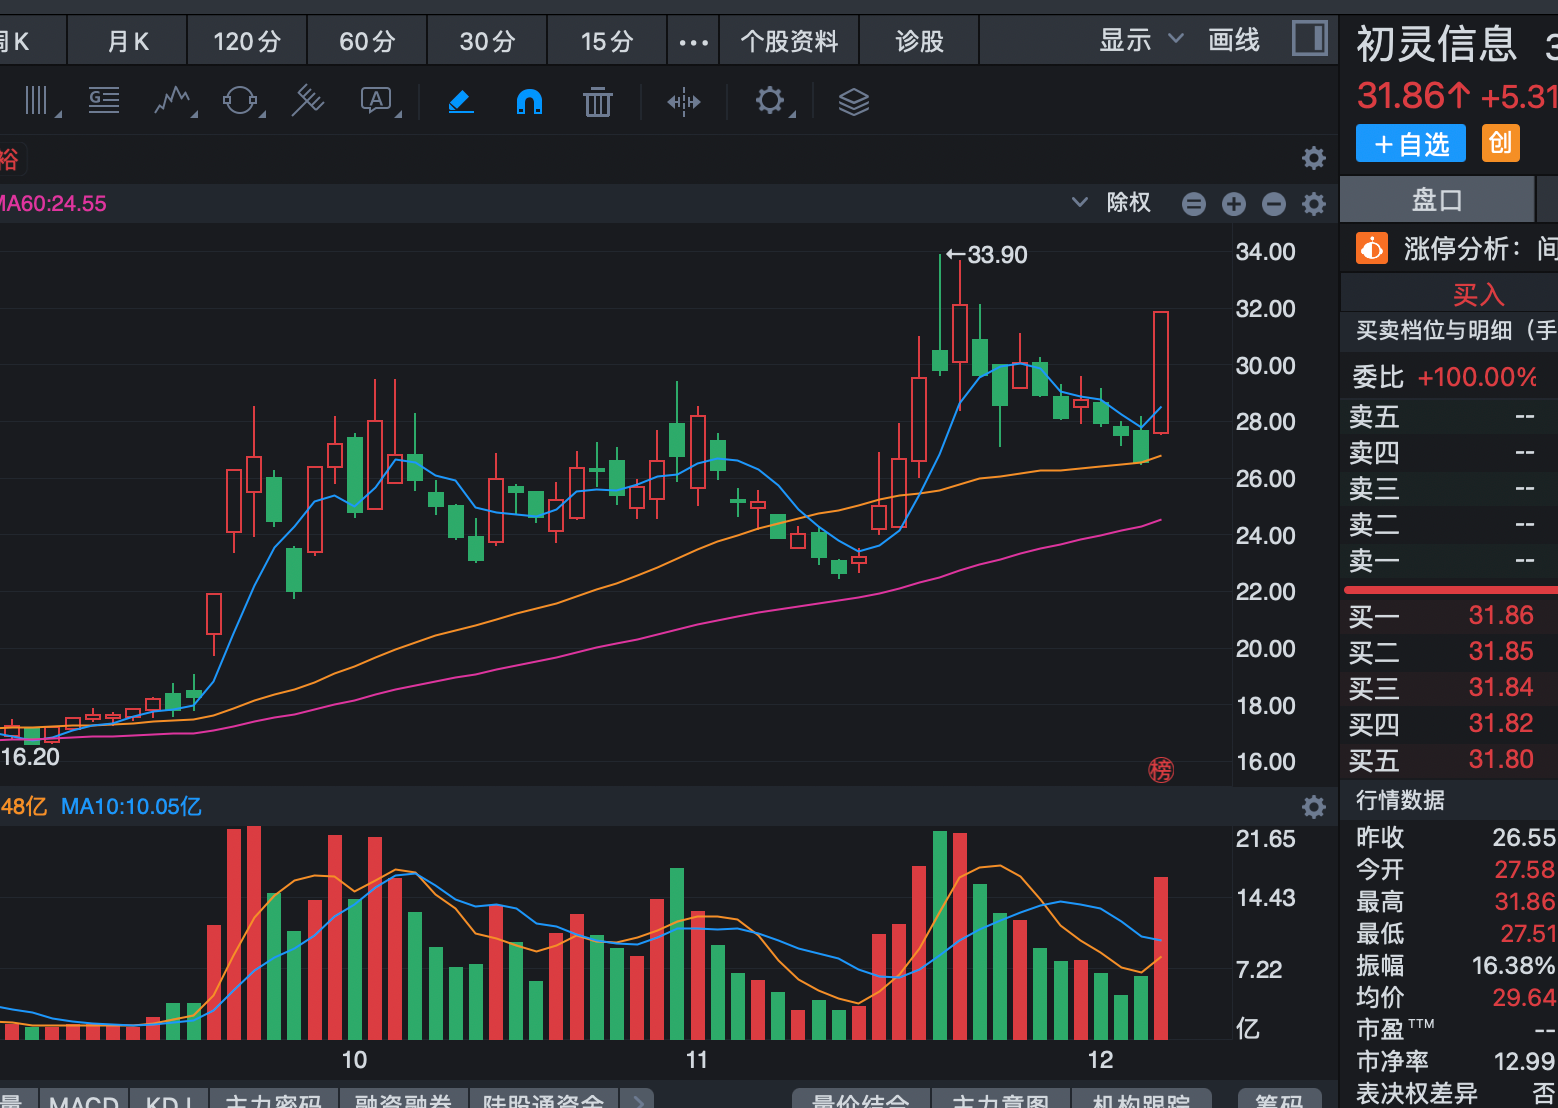Viewport: 1558px width, 1108px height.
Task: Toggle the 画线 drawing toolbar
Action: (x=1234, y=40)
